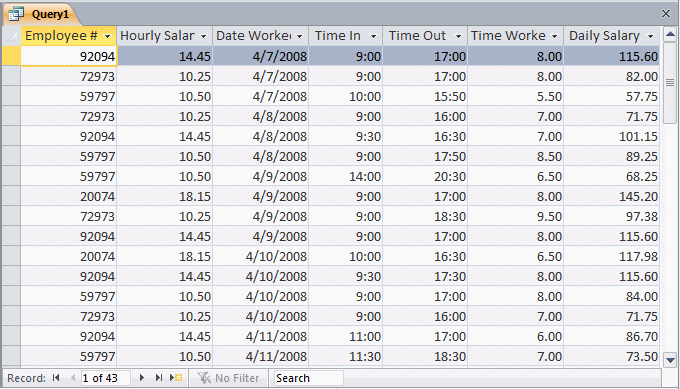The width and height of the screenshot is (680, 389).
Task: Go to first record navigation button
Action: (56, 378)
